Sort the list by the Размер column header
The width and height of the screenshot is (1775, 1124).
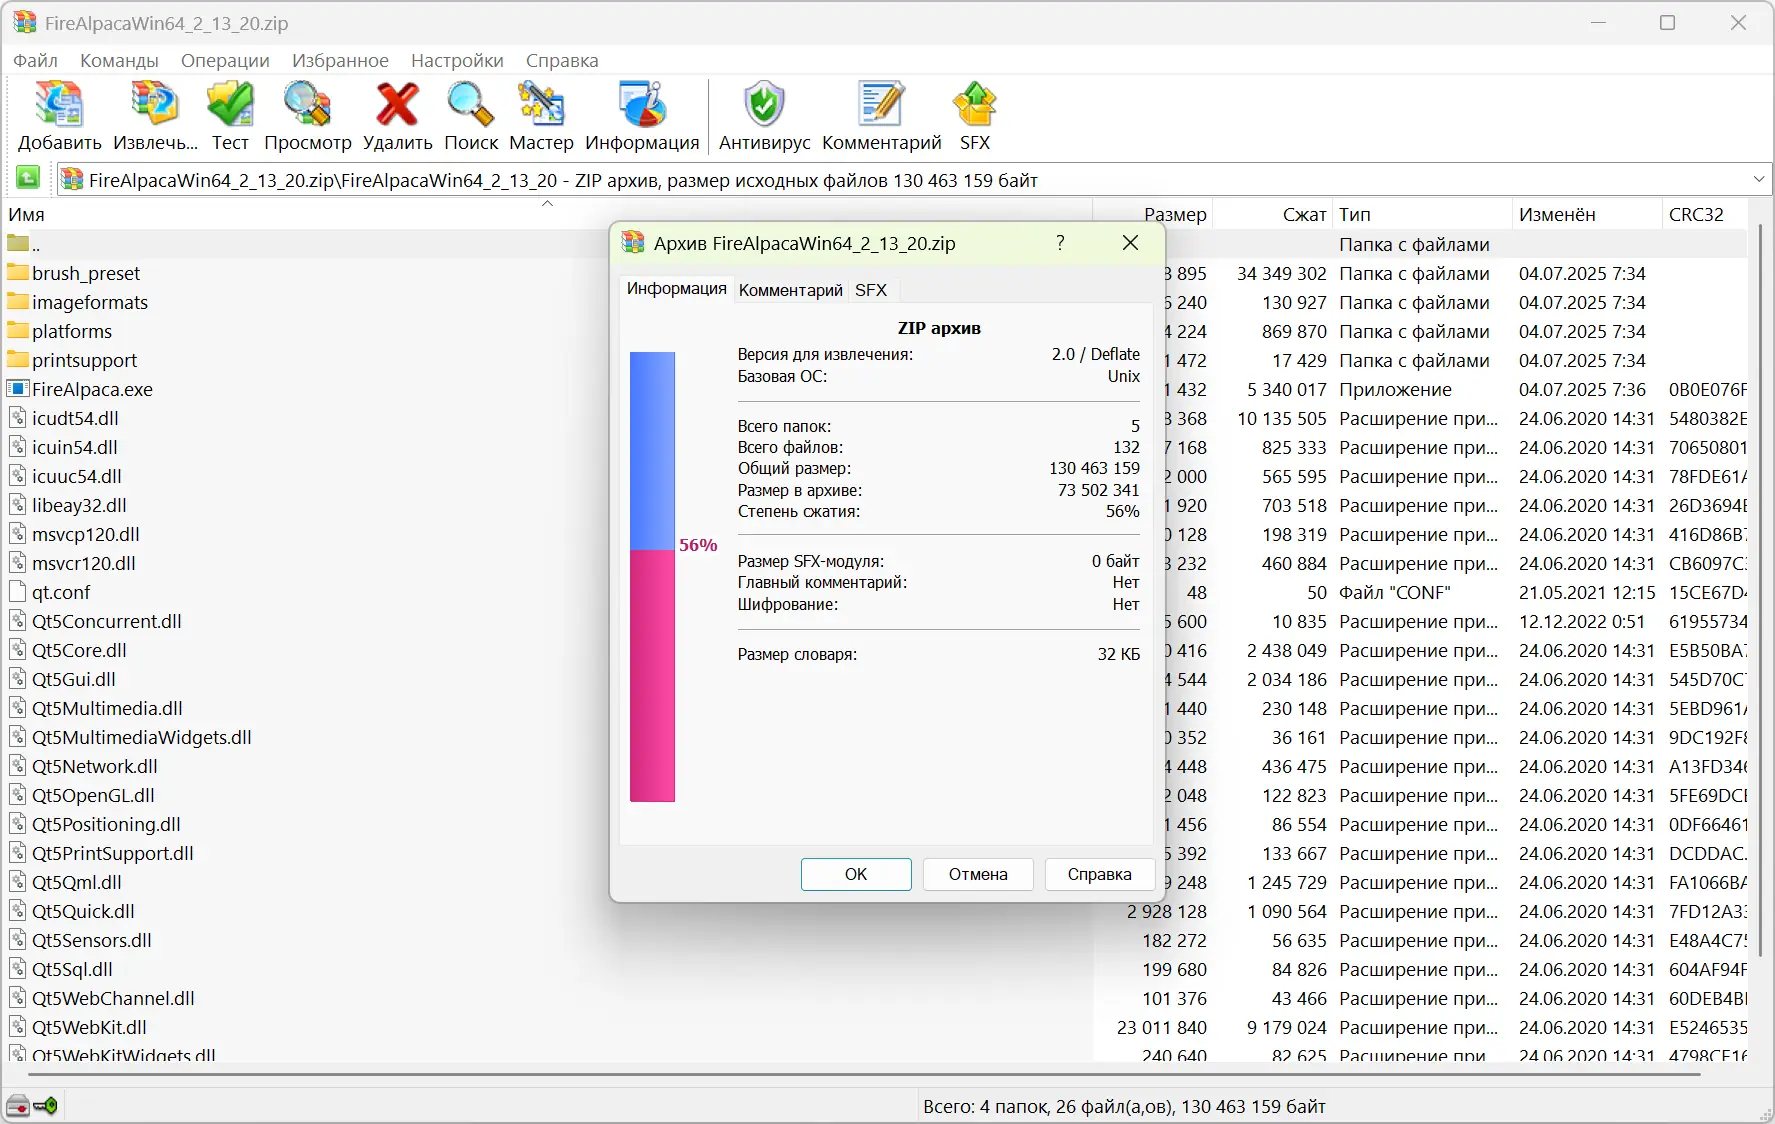1153,214
